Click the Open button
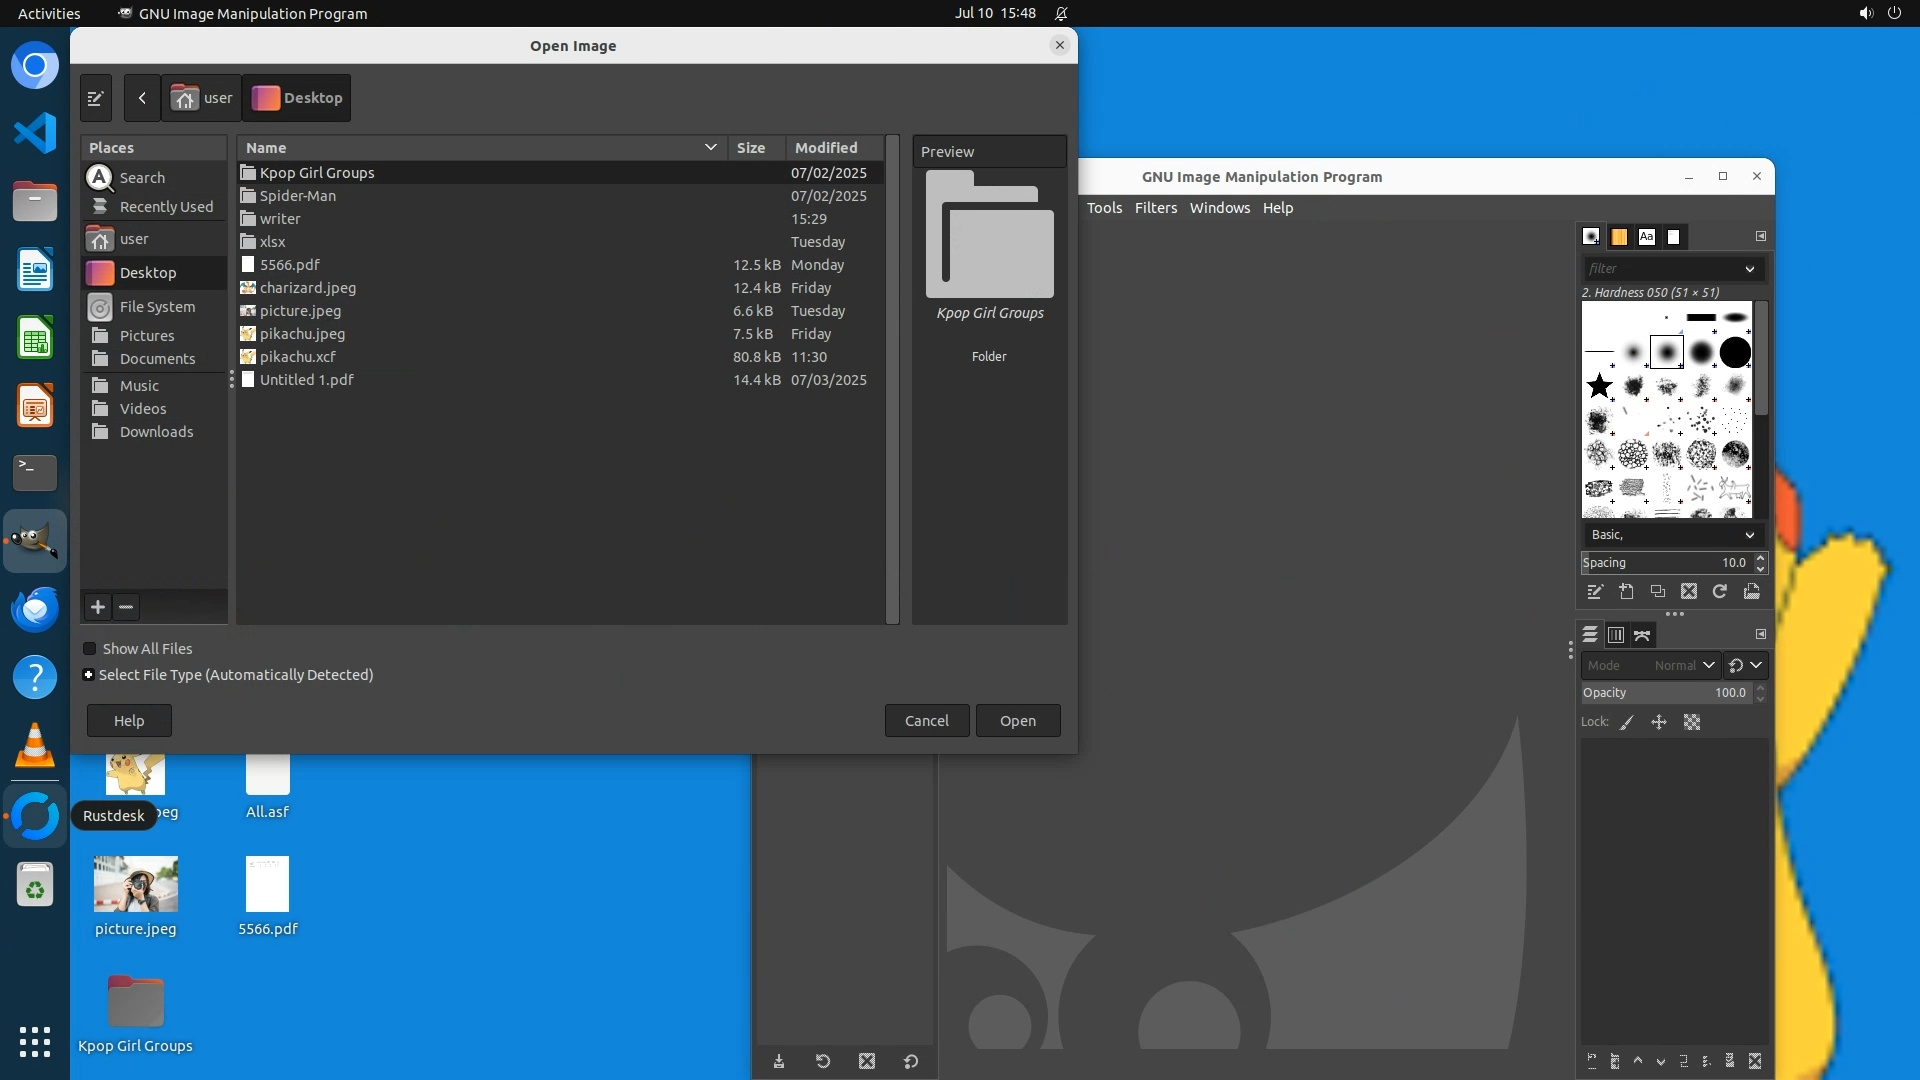 [1017, 721]
